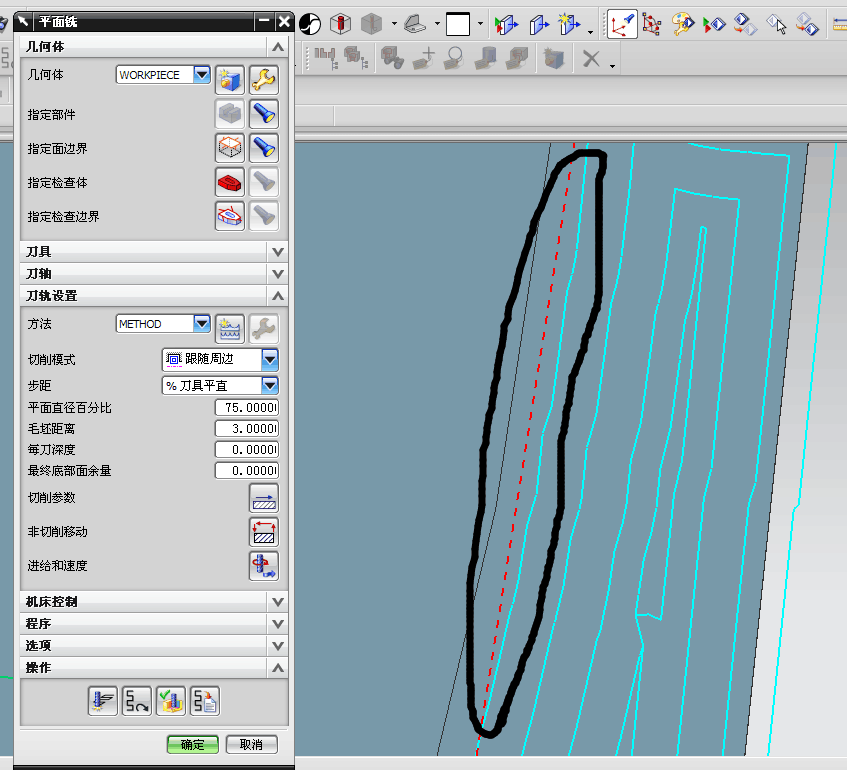Click the black-white circular toolbar icon
Image resolution: width=847 pixels, height=770 pixels.
coord(310,24)
